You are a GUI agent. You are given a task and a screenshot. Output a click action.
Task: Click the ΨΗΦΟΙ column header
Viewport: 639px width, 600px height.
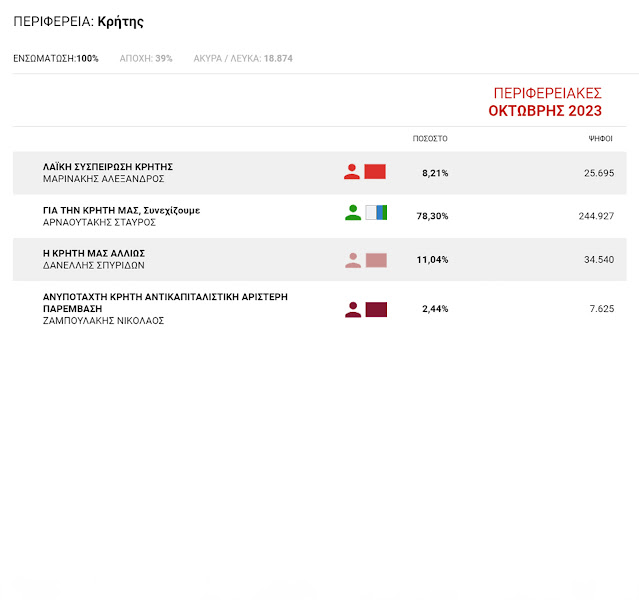coord(600,139)
